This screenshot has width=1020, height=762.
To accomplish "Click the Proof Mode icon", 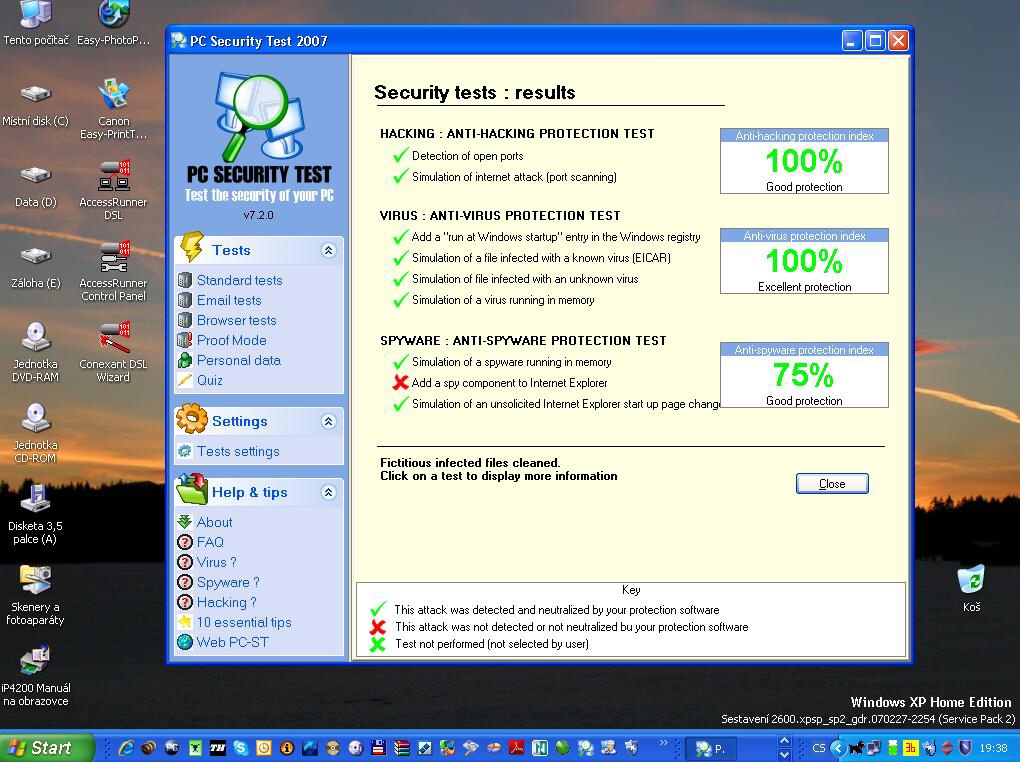I will tap(185, 340).
